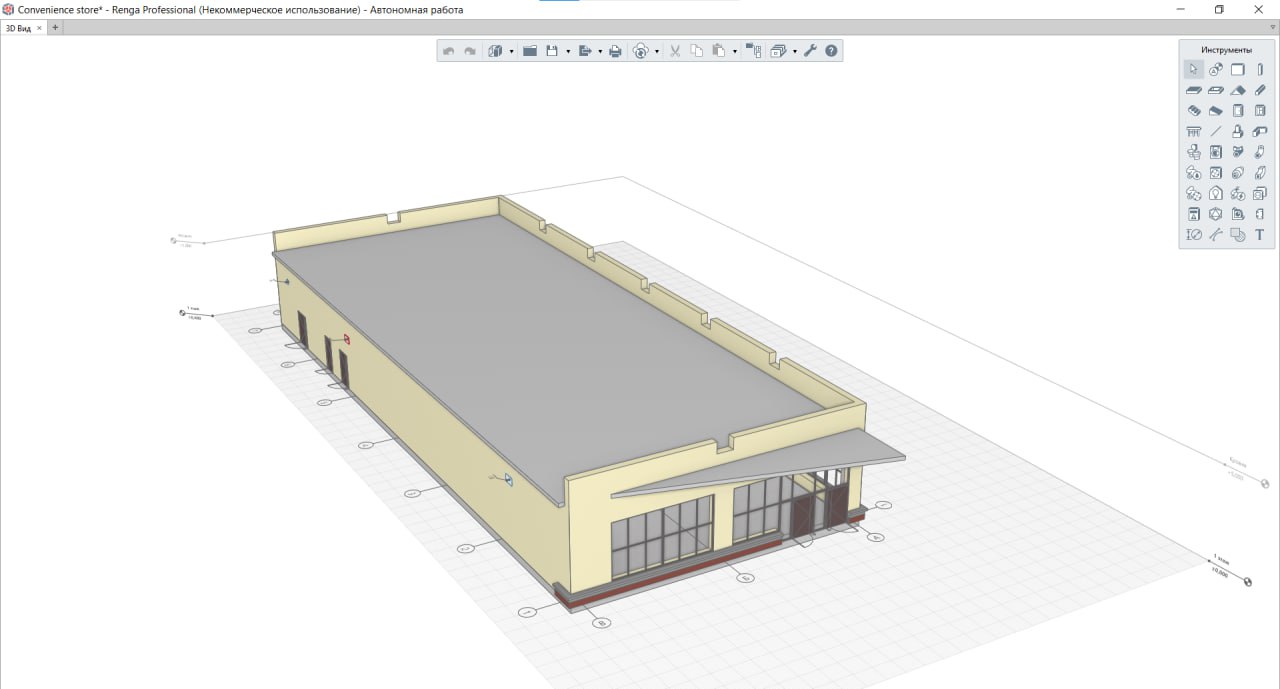
Task: Select the Duct tool
Action: pos(1260,173)
